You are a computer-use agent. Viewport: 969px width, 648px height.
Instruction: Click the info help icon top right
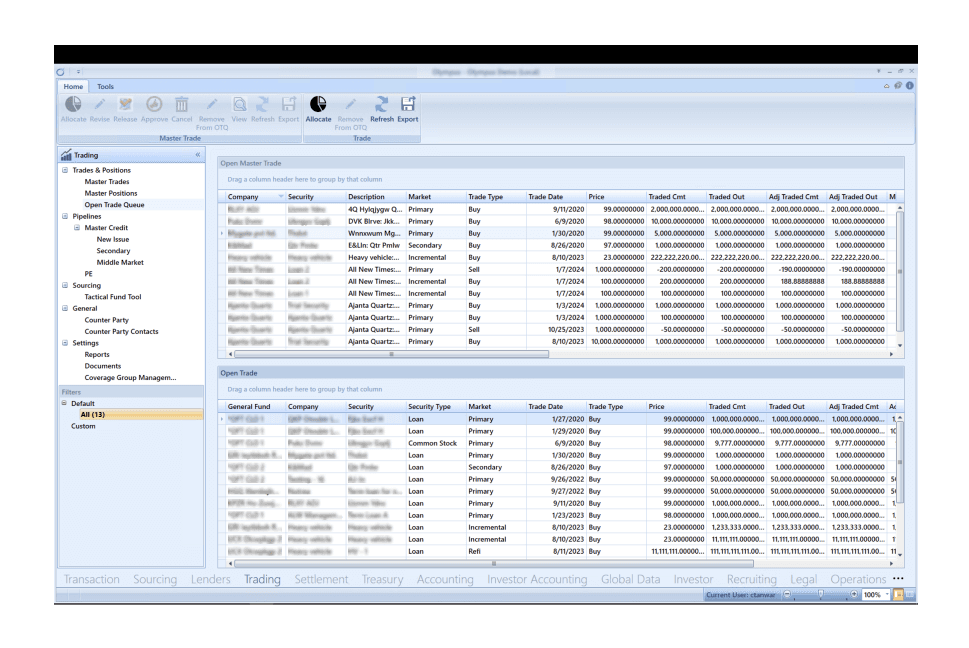click(x=910, y=86)
